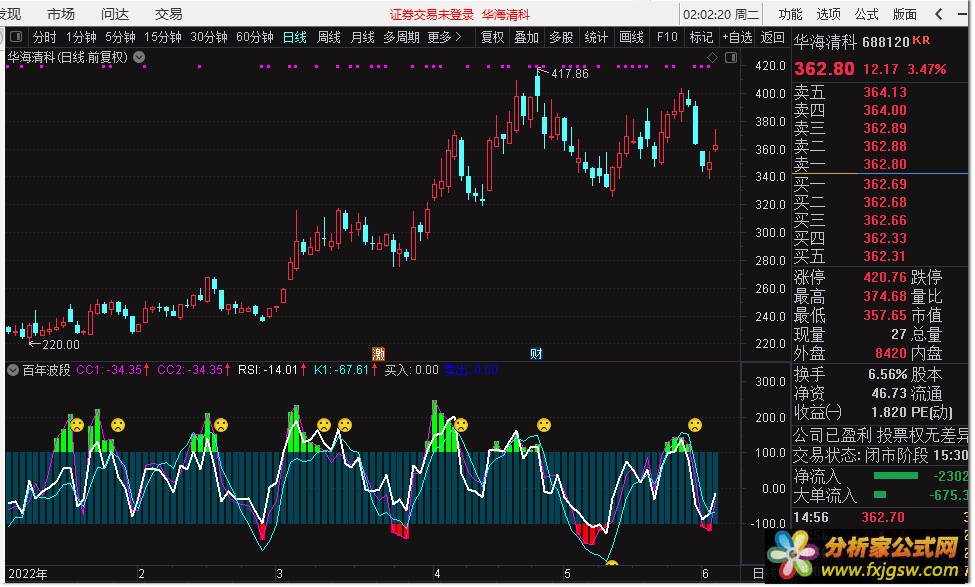Viewport: 975px width, 587px height.
Task: Click the clock 02:02:20 周二
Action: click(721, 14)
